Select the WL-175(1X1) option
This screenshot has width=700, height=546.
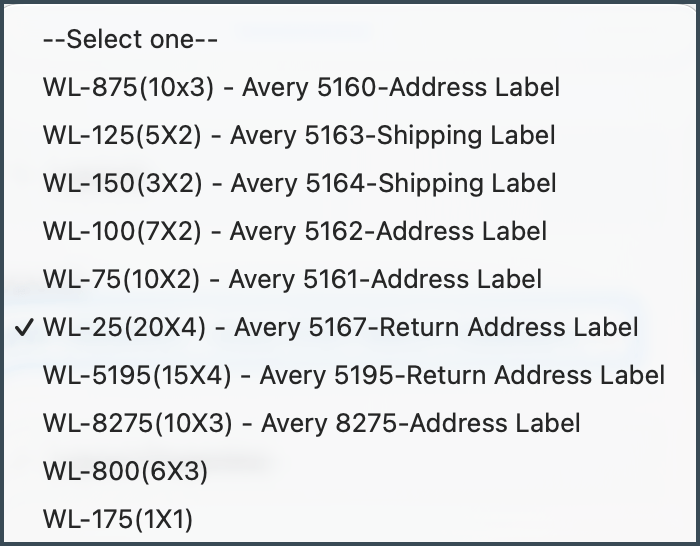point(118,519)
